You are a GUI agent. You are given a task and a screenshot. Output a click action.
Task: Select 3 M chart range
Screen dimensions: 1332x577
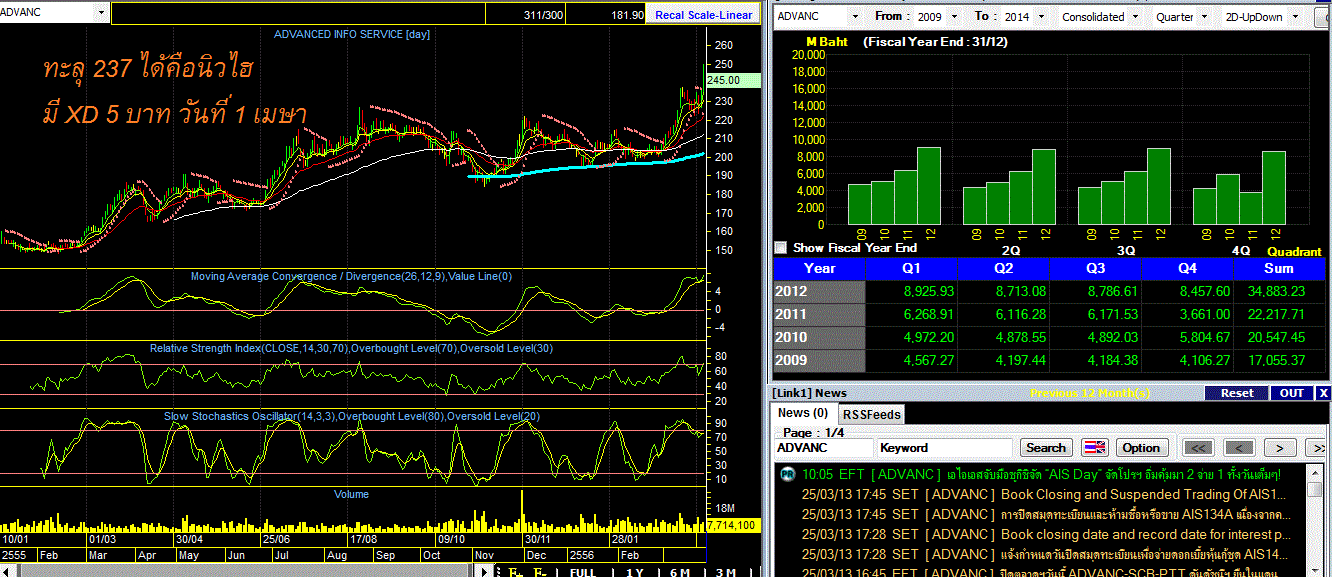(x=725, y=572)
